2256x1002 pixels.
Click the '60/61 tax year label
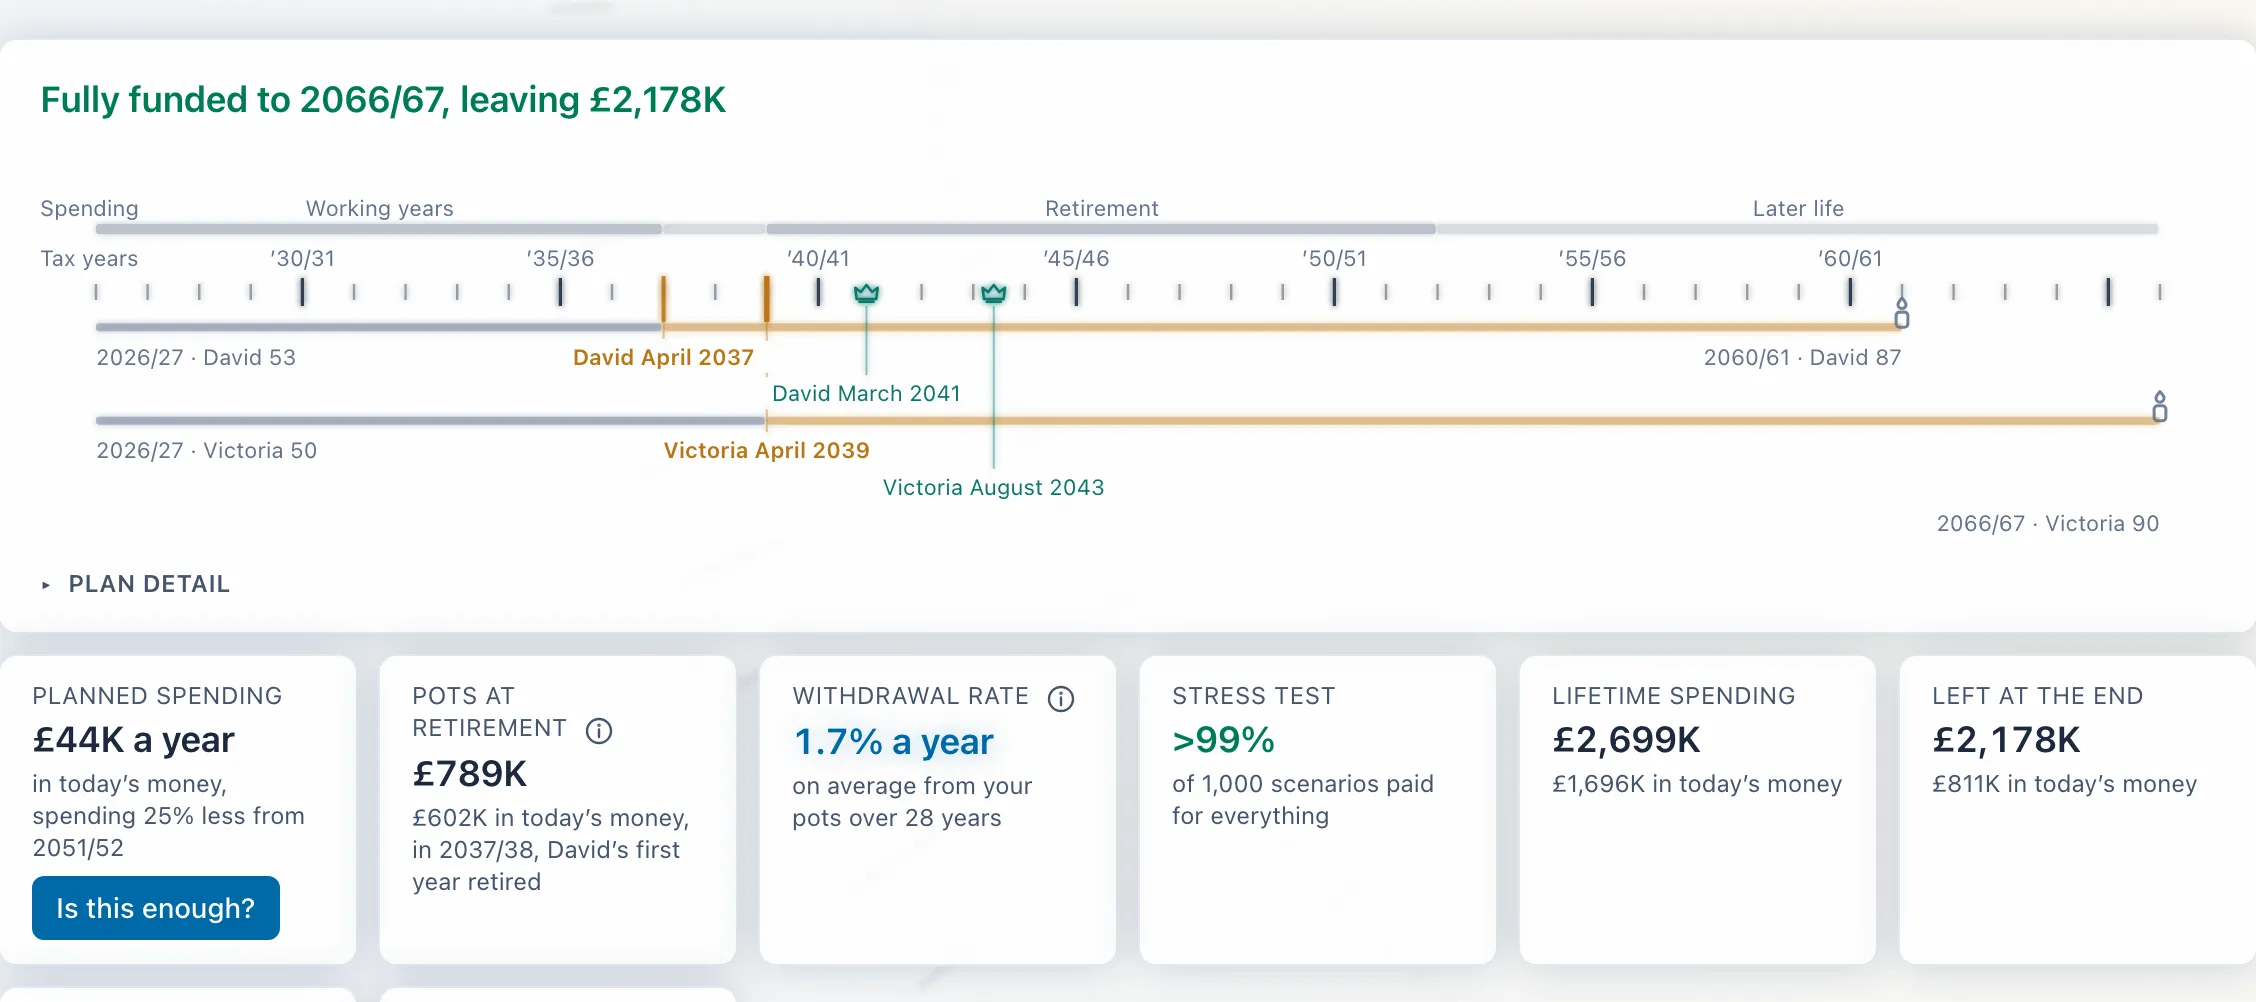(x=1850, y=258)
